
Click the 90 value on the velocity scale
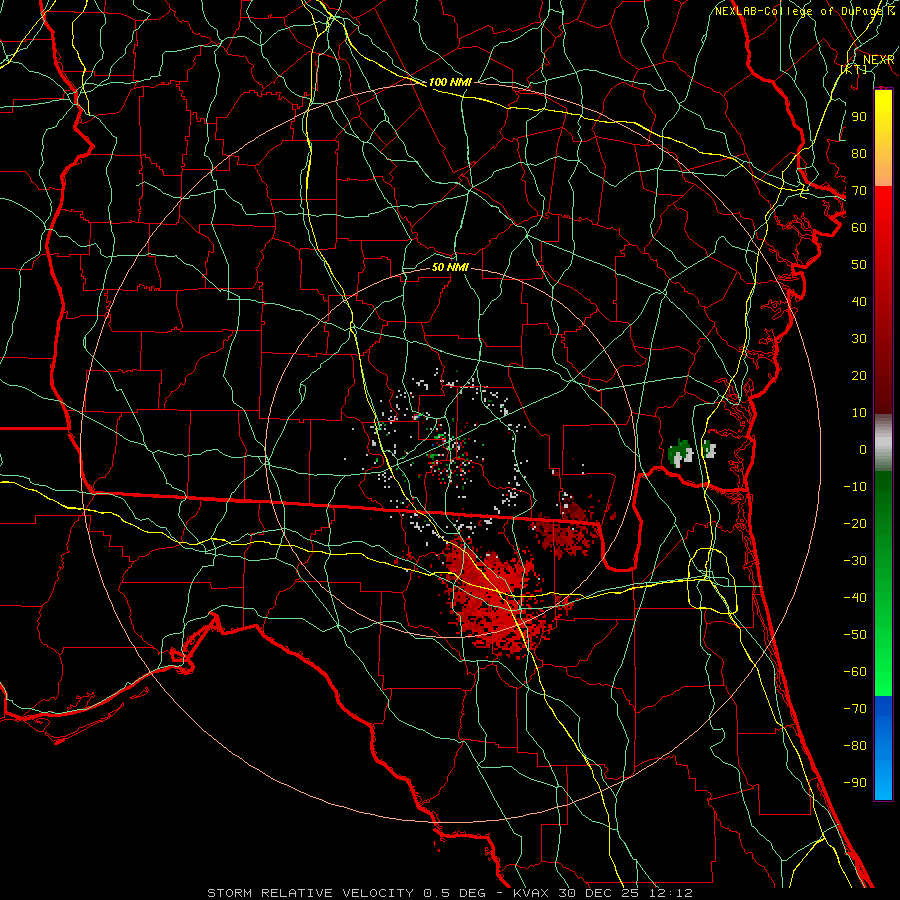pyautogui.click(x=859, y=117)
